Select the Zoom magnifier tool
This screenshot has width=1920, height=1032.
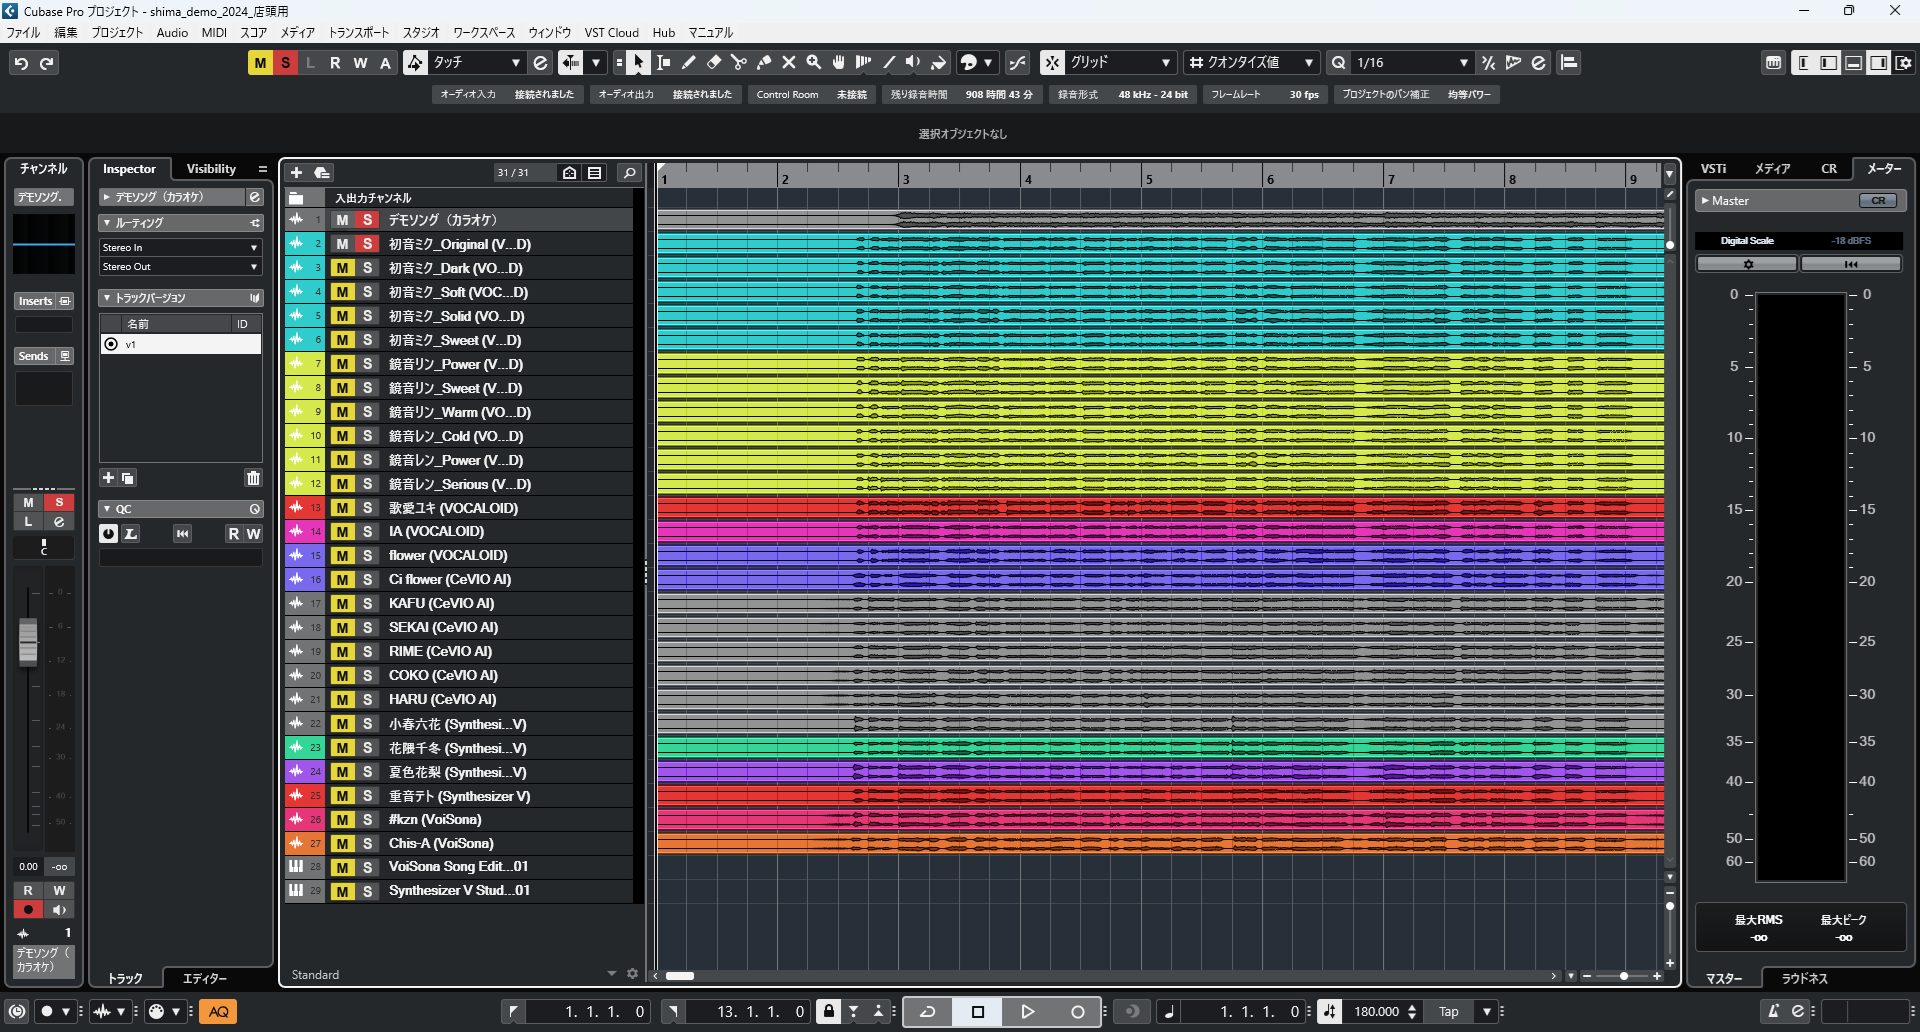pos(814,62)
